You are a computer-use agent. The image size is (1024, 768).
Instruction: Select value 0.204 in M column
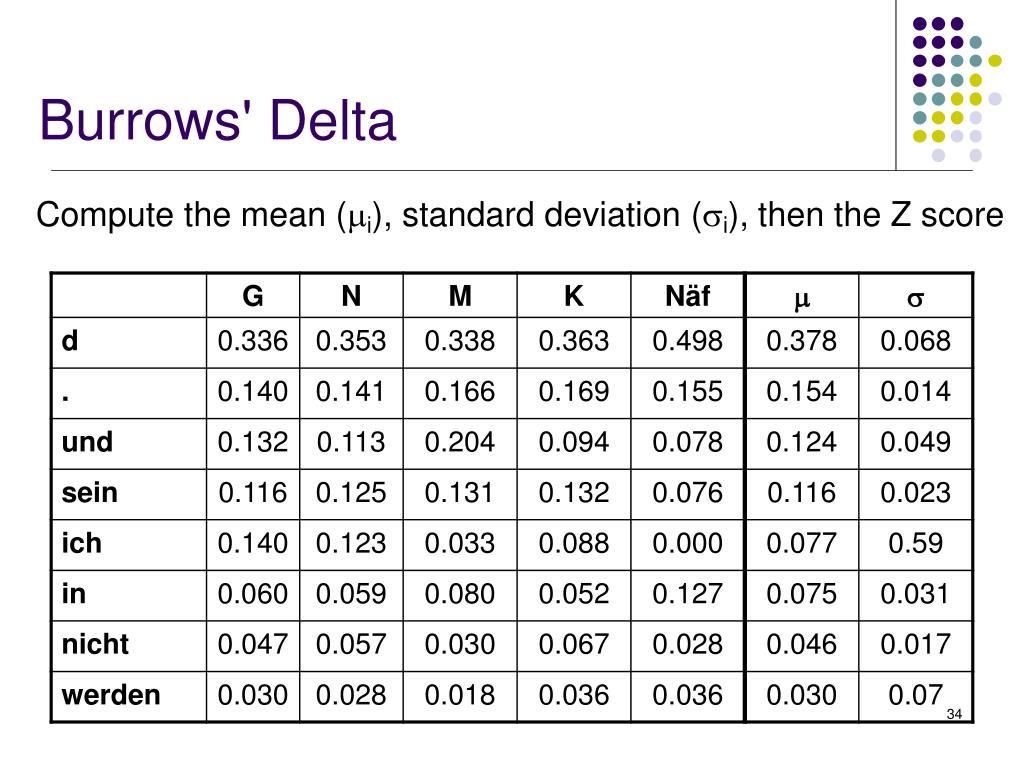(x=460, y=442)
